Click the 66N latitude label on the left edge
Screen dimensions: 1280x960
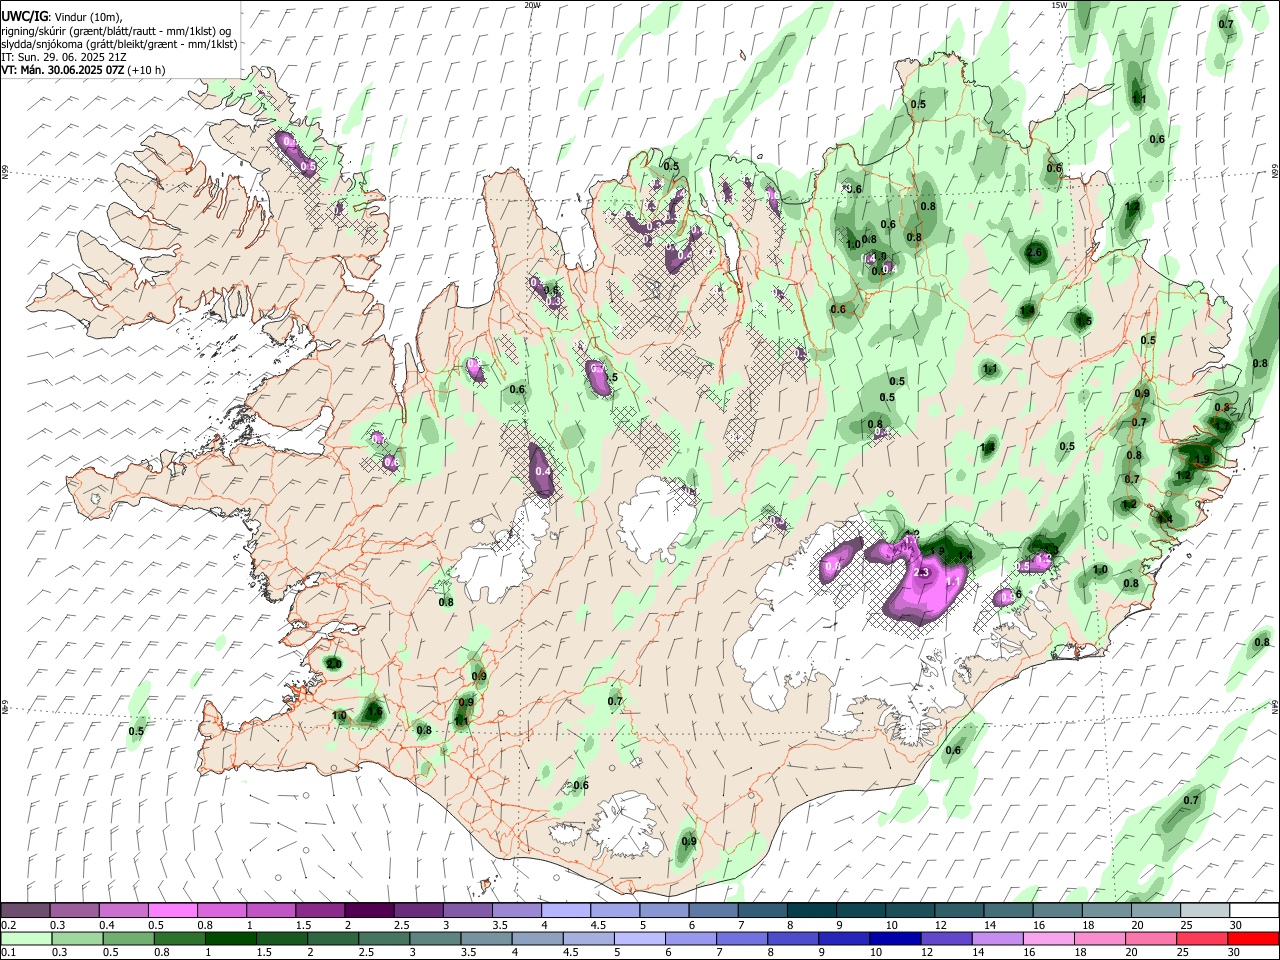click(5, 172)
